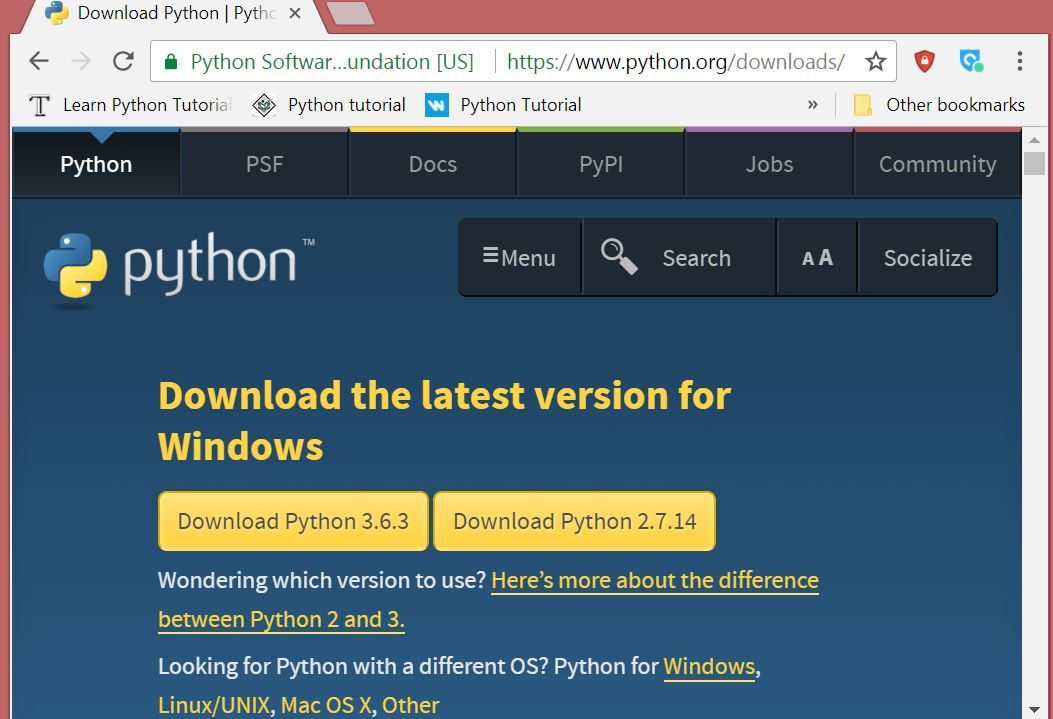Open the Python 2 and 3 difference link
The width and height of the screenshot is (1053, 719).
tap(655, 580)
